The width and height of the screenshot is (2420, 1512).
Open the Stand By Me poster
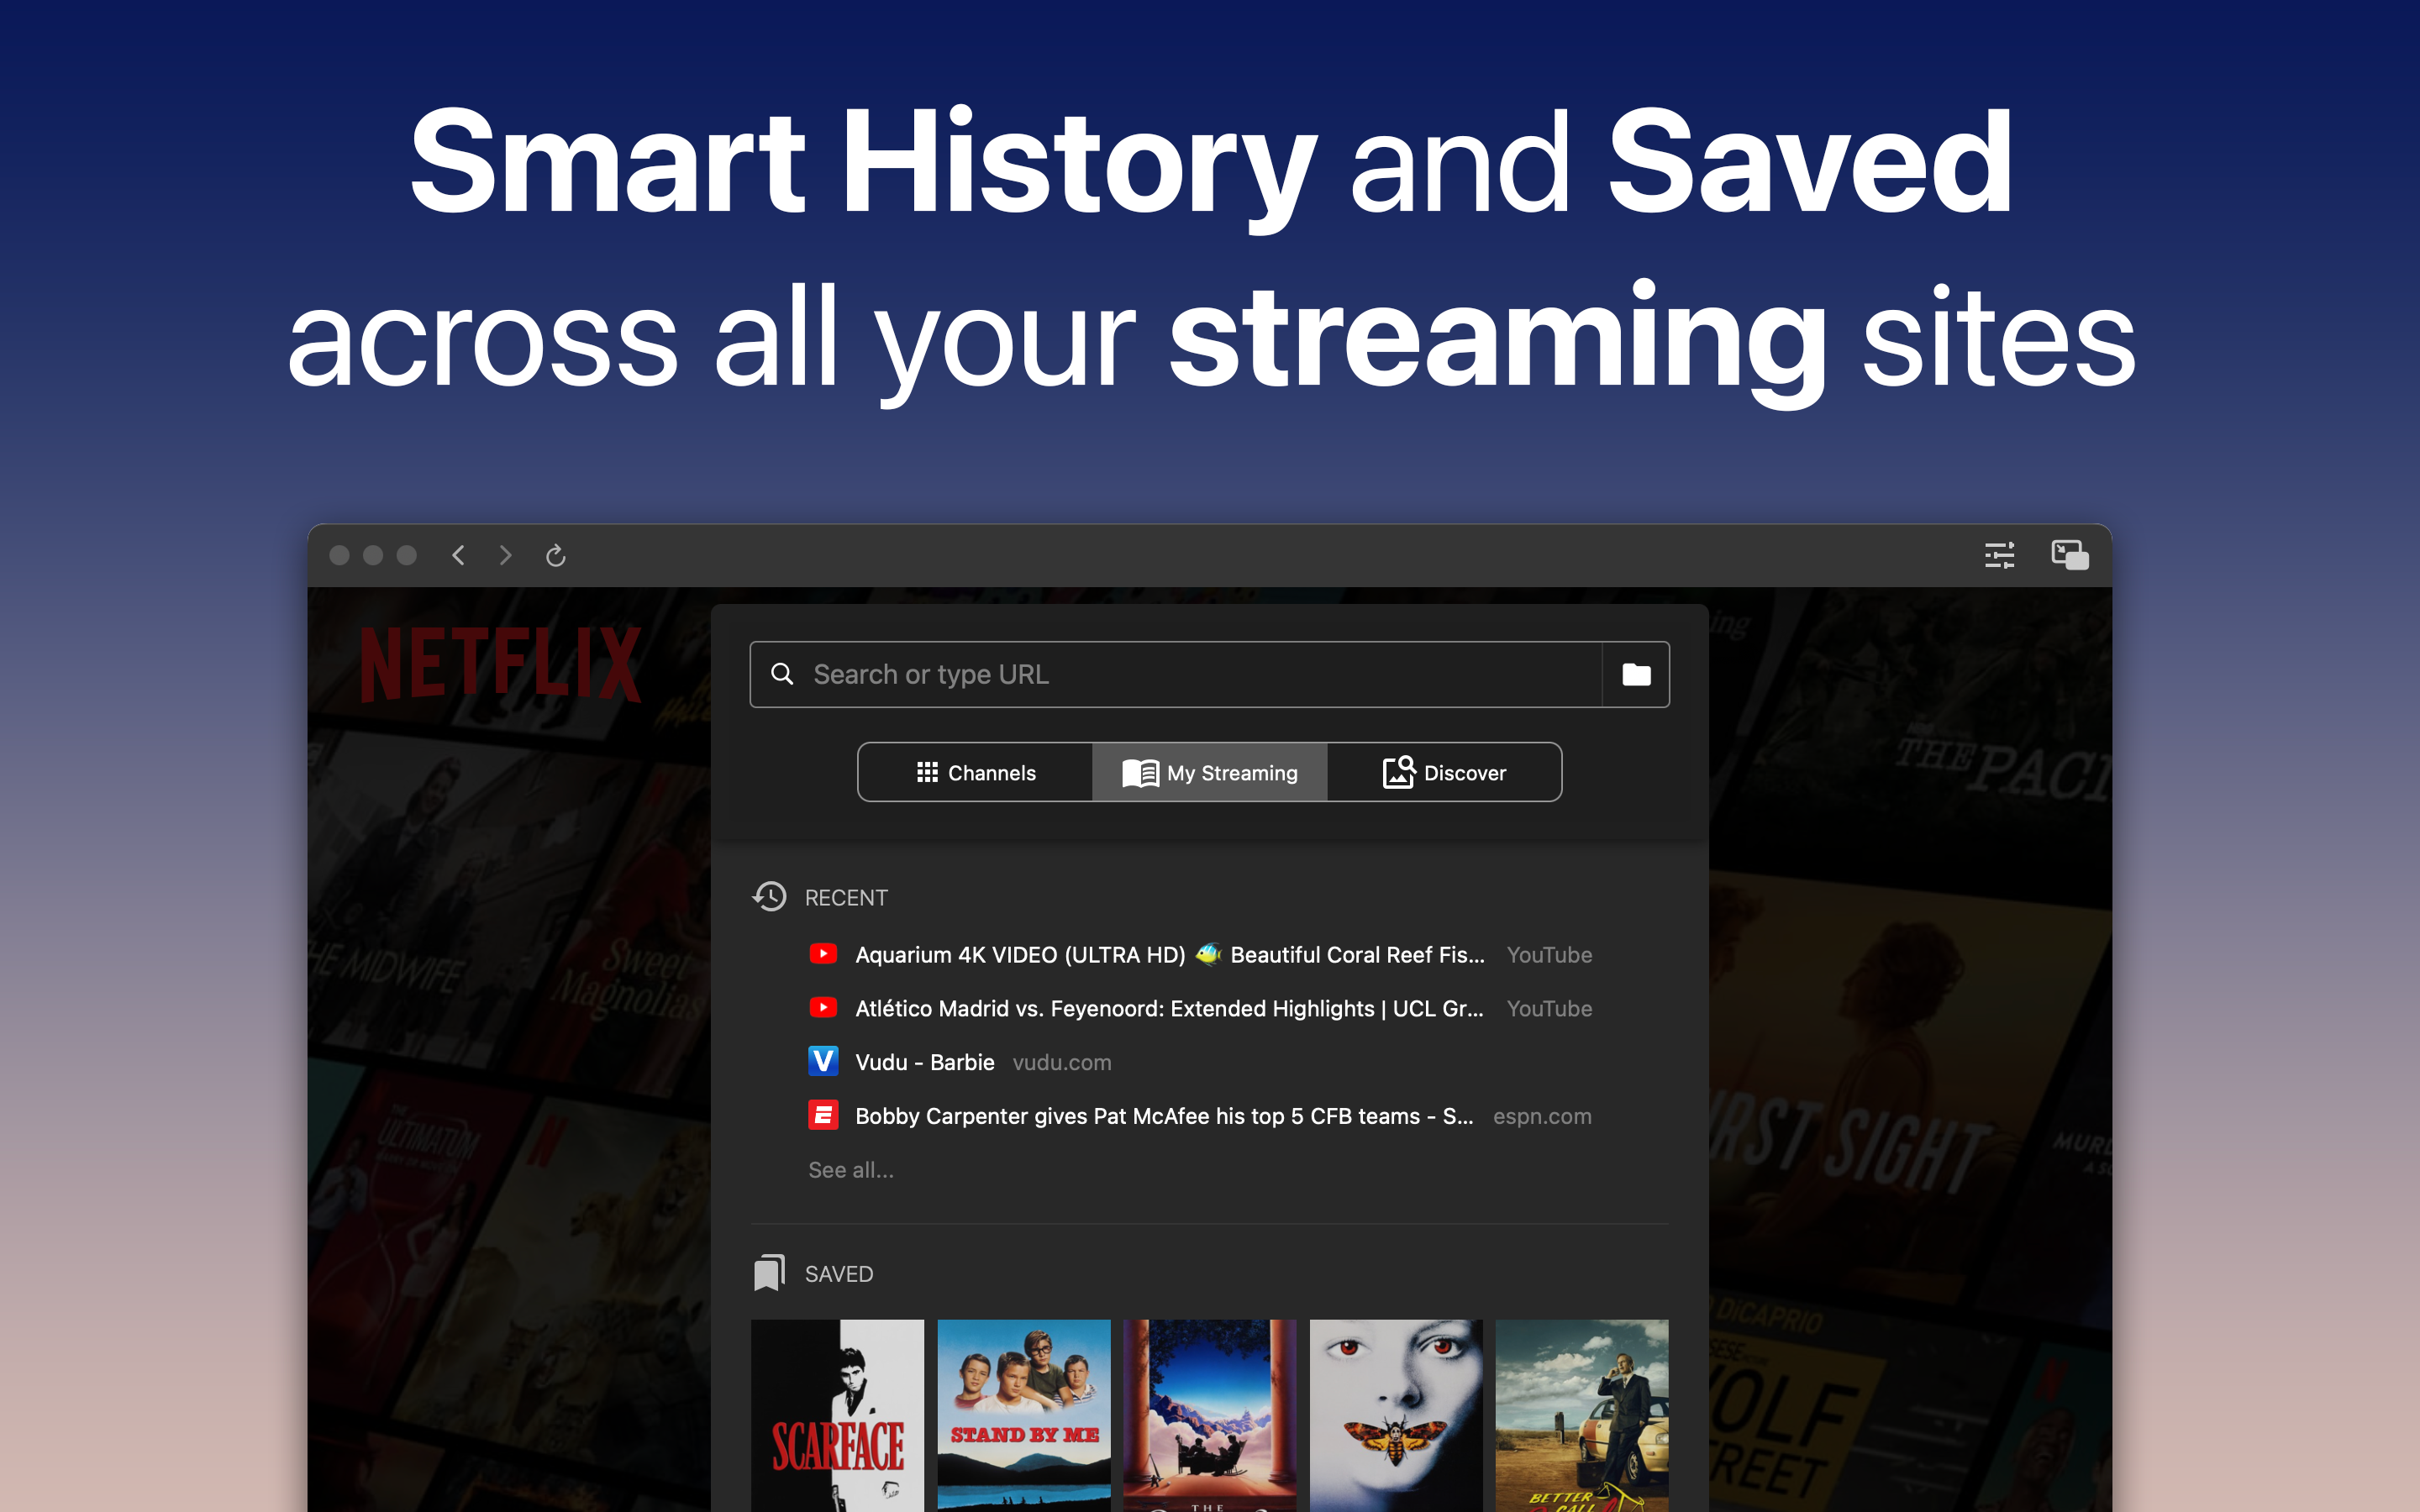click(x=1023, y=1415)
